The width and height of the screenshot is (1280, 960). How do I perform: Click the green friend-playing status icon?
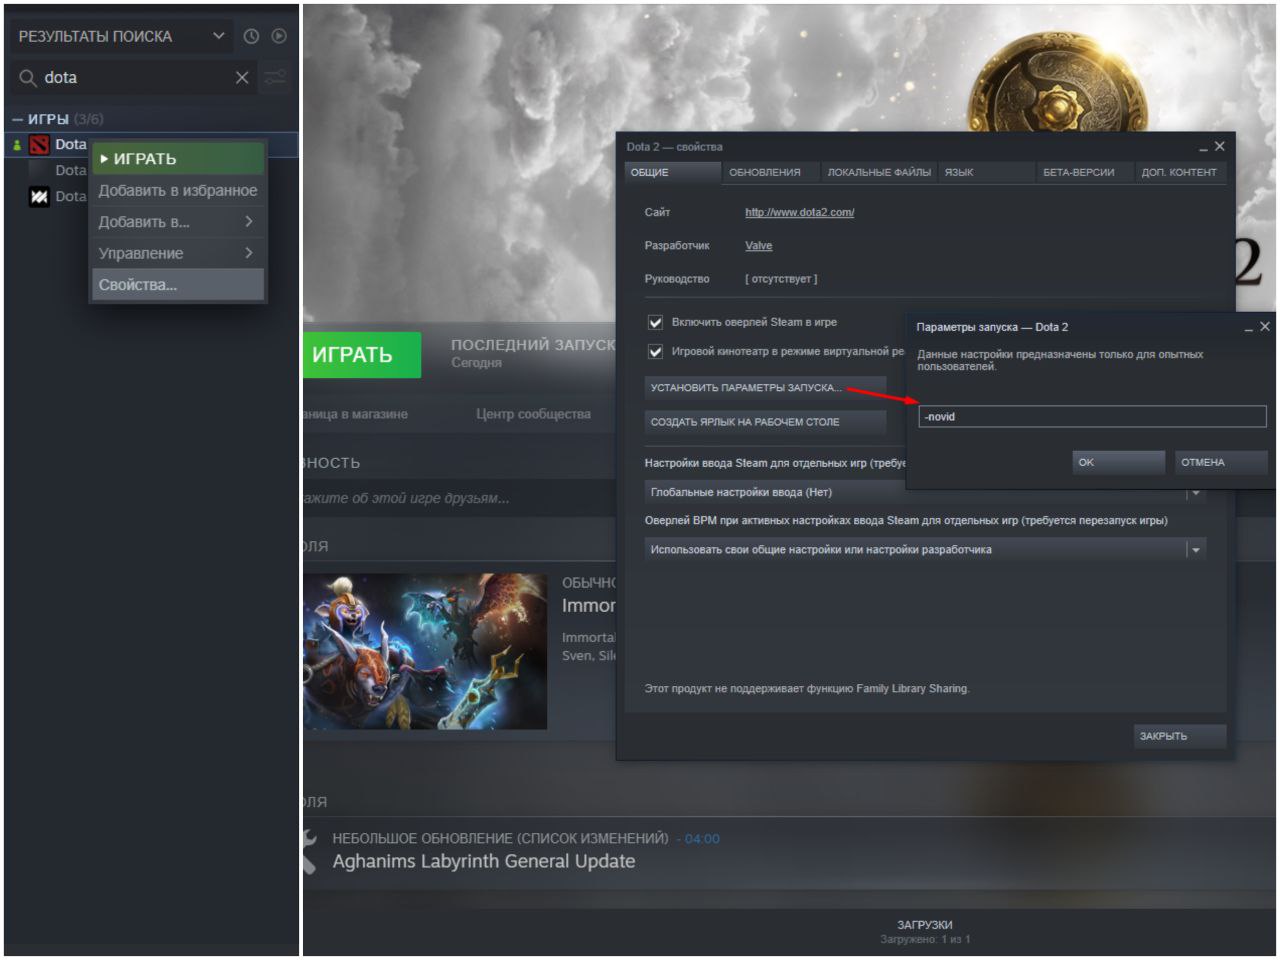pos(16,145)
